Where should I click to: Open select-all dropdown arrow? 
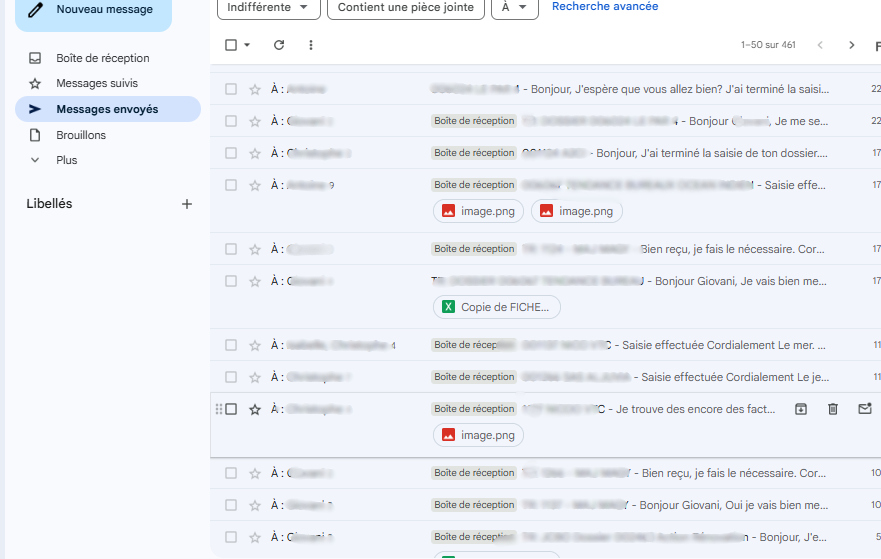[x=247, y=45]
